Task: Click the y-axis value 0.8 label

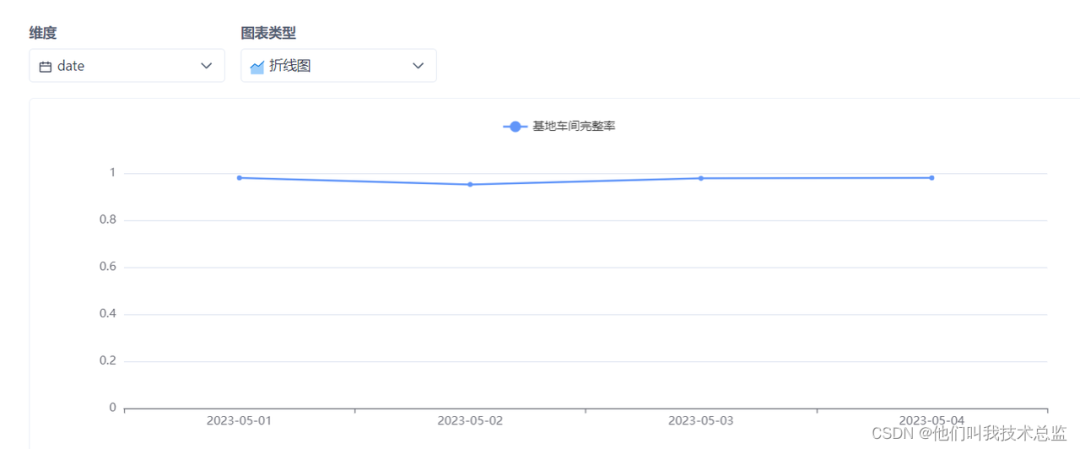Action: (107, 220)
